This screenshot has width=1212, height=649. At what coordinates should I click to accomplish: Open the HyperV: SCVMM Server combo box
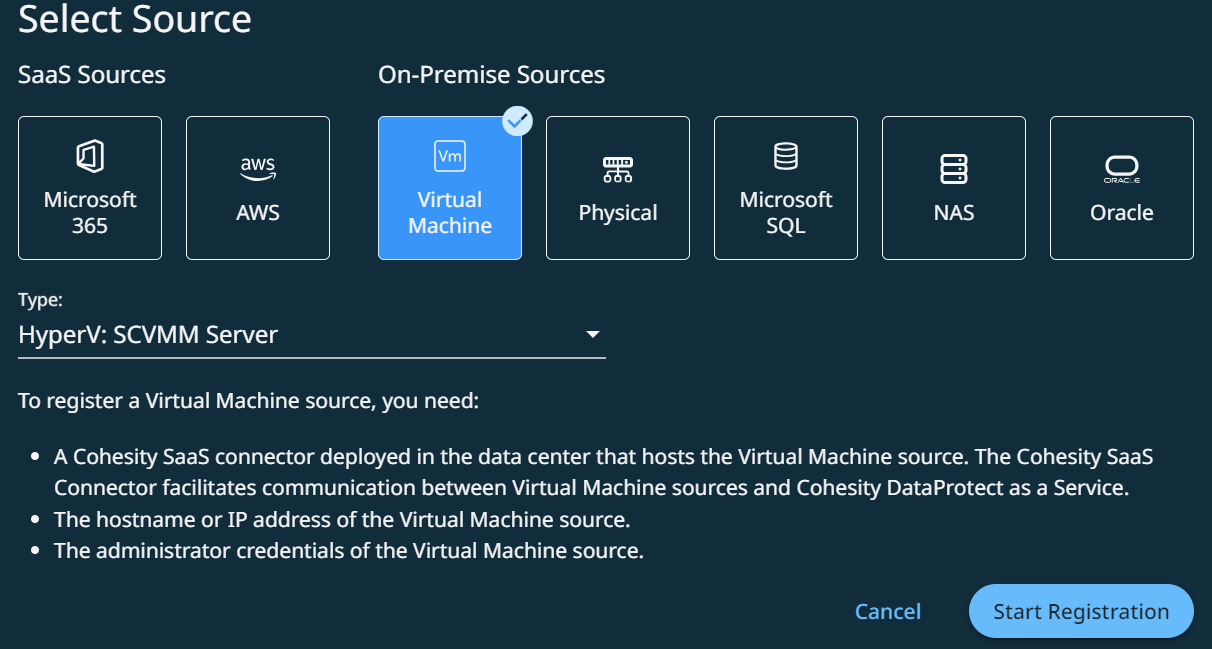pos(300,335)
